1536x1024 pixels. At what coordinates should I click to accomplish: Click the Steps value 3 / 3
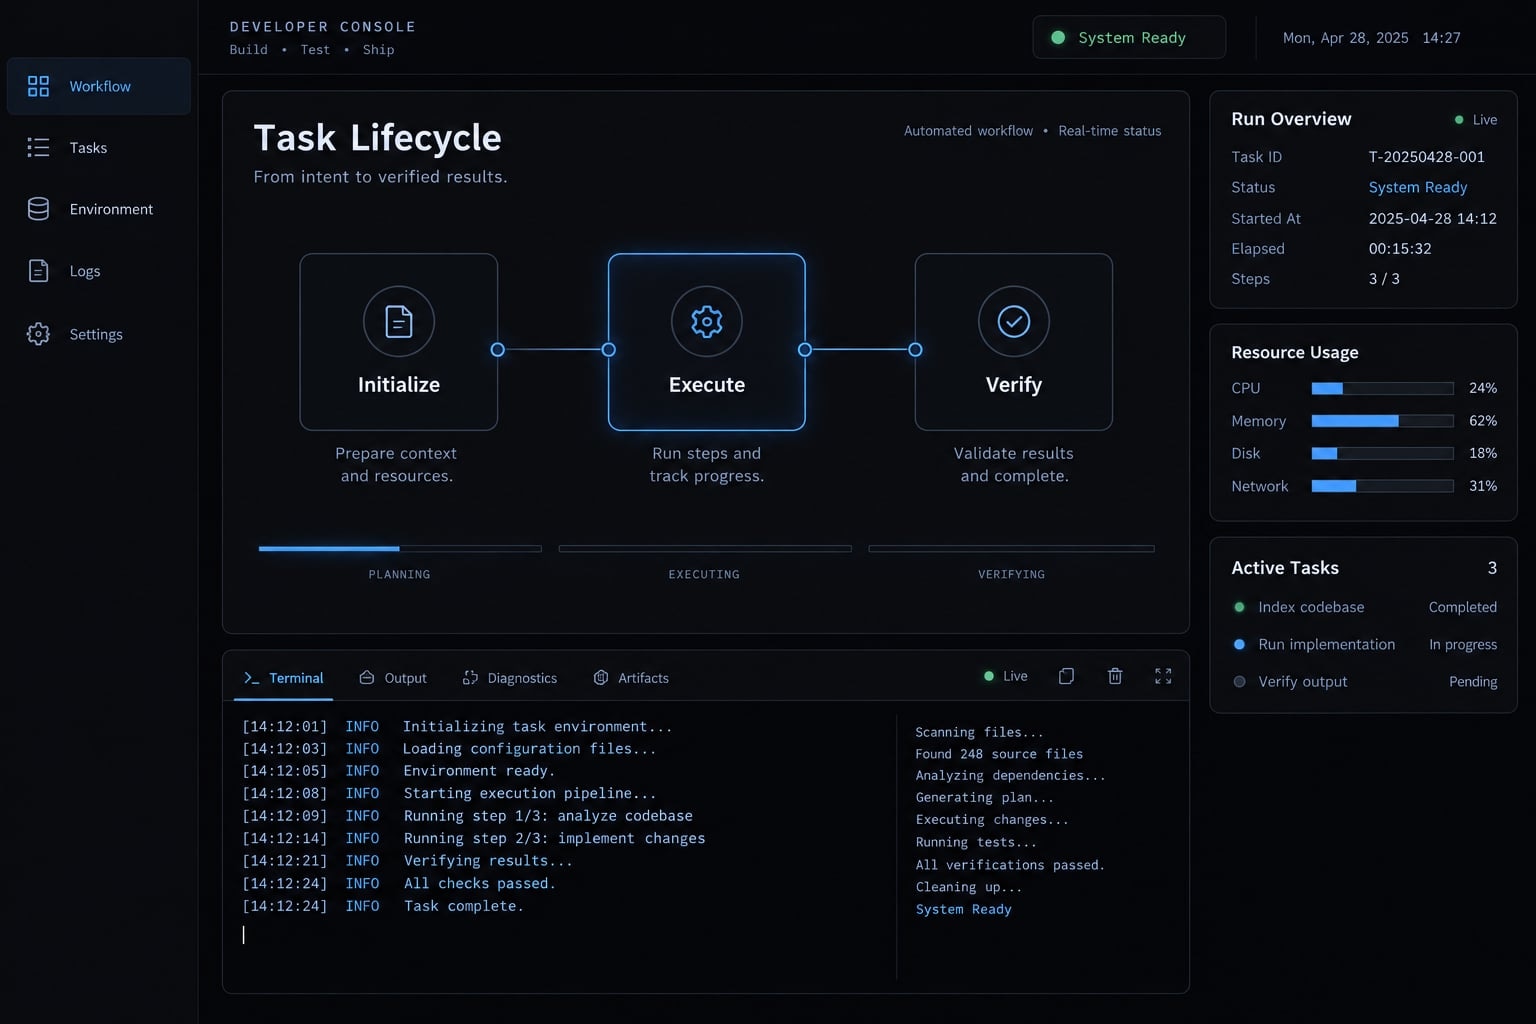pyautogui.click(x=1384, y=279)
